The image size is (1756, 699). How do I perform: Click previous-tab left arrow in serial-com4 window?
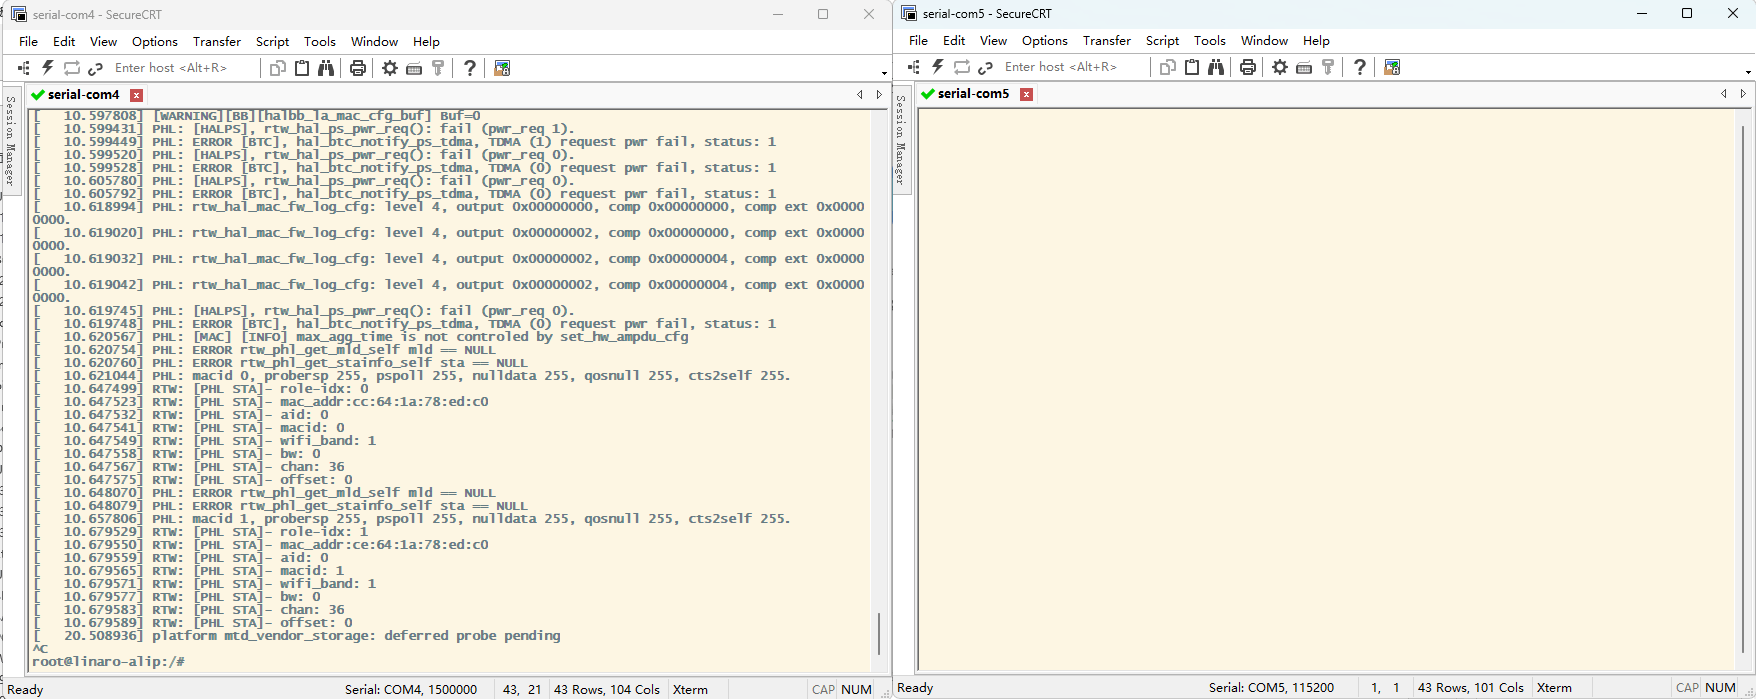pyautogui.click(x=859, y=94)
